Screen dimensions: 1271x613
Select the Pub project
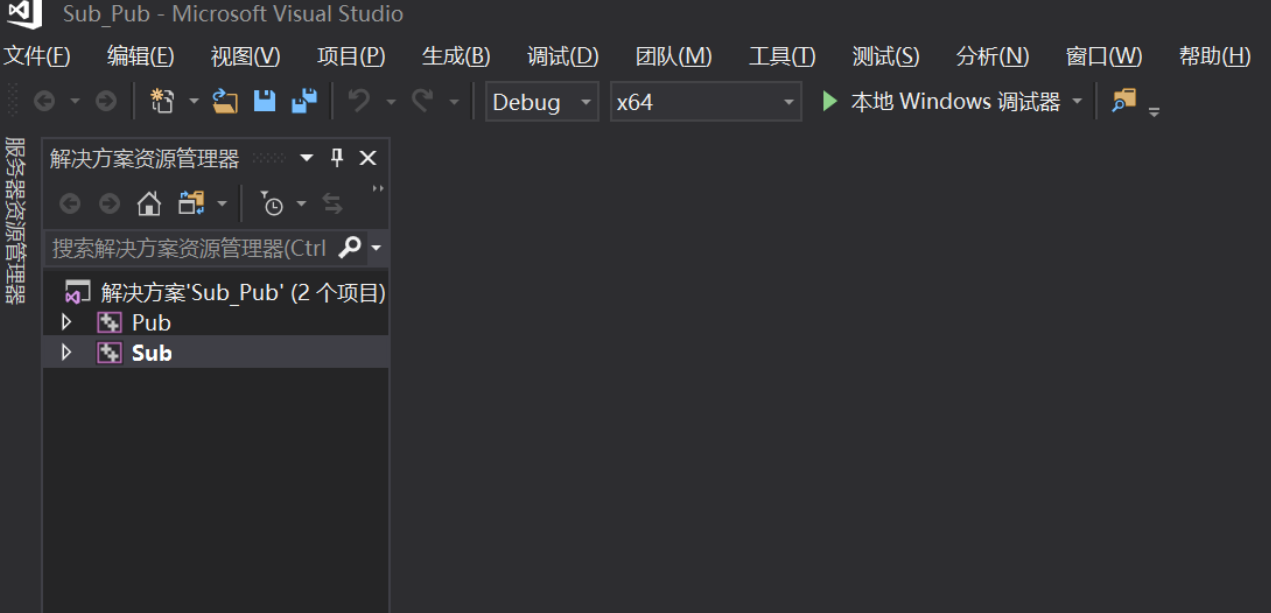pos(151,323)
